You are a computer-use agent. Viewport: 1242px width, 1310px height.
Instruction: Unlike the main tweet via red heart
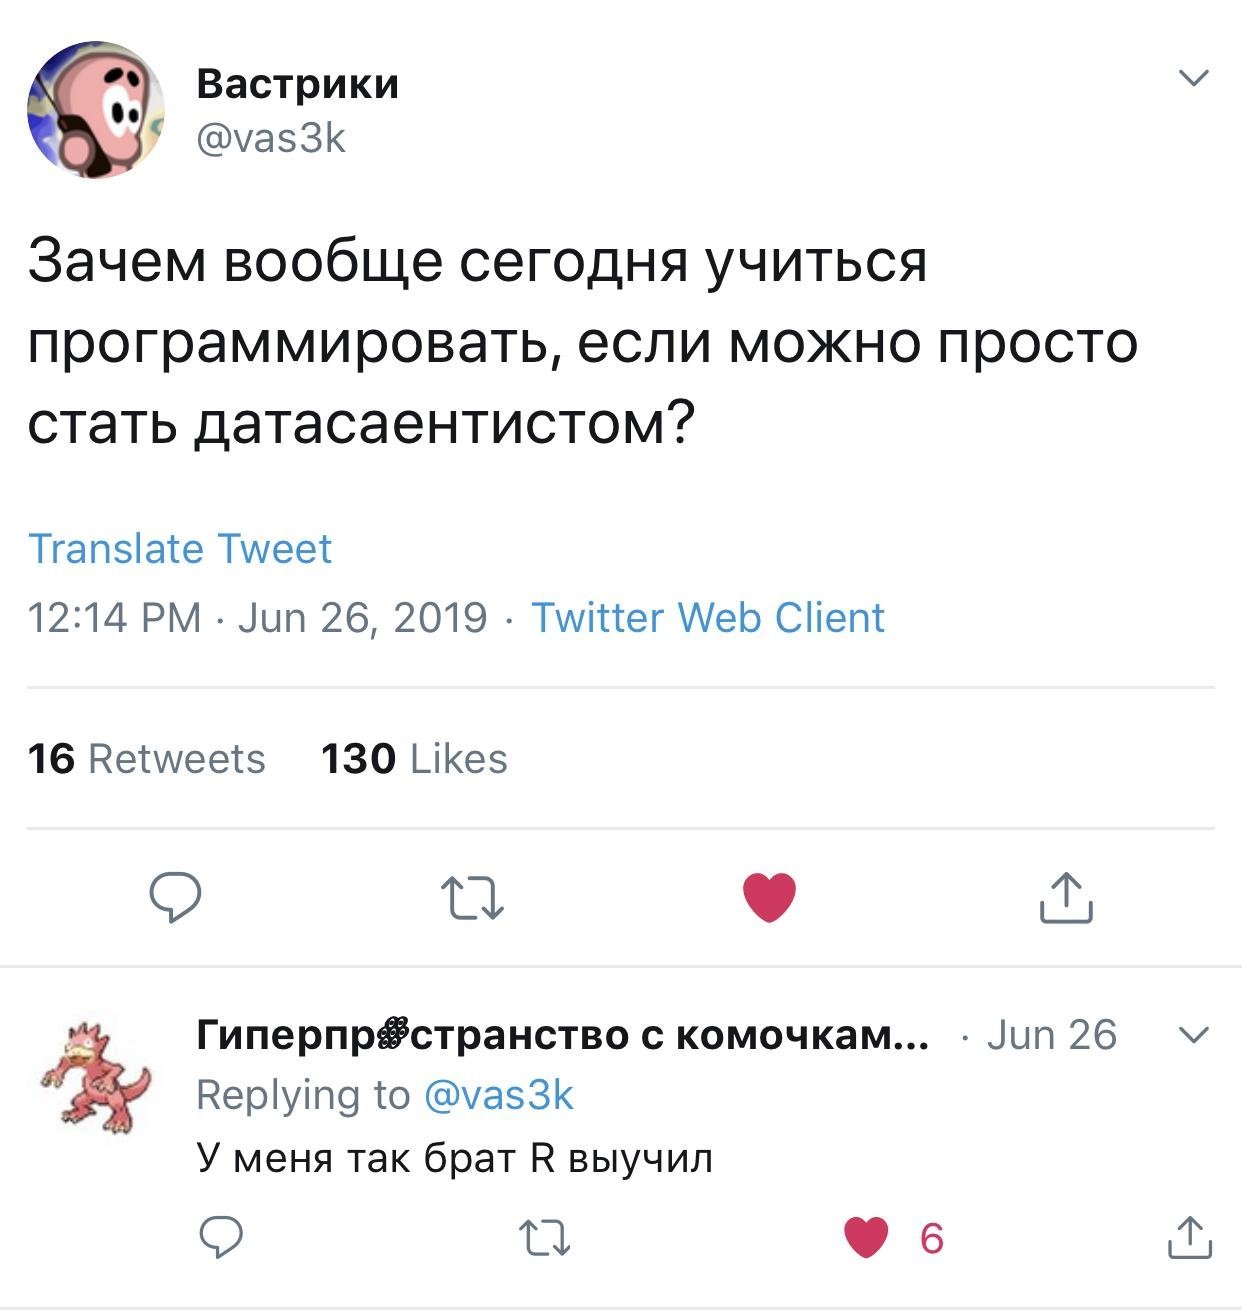click(x=769, y=896)
